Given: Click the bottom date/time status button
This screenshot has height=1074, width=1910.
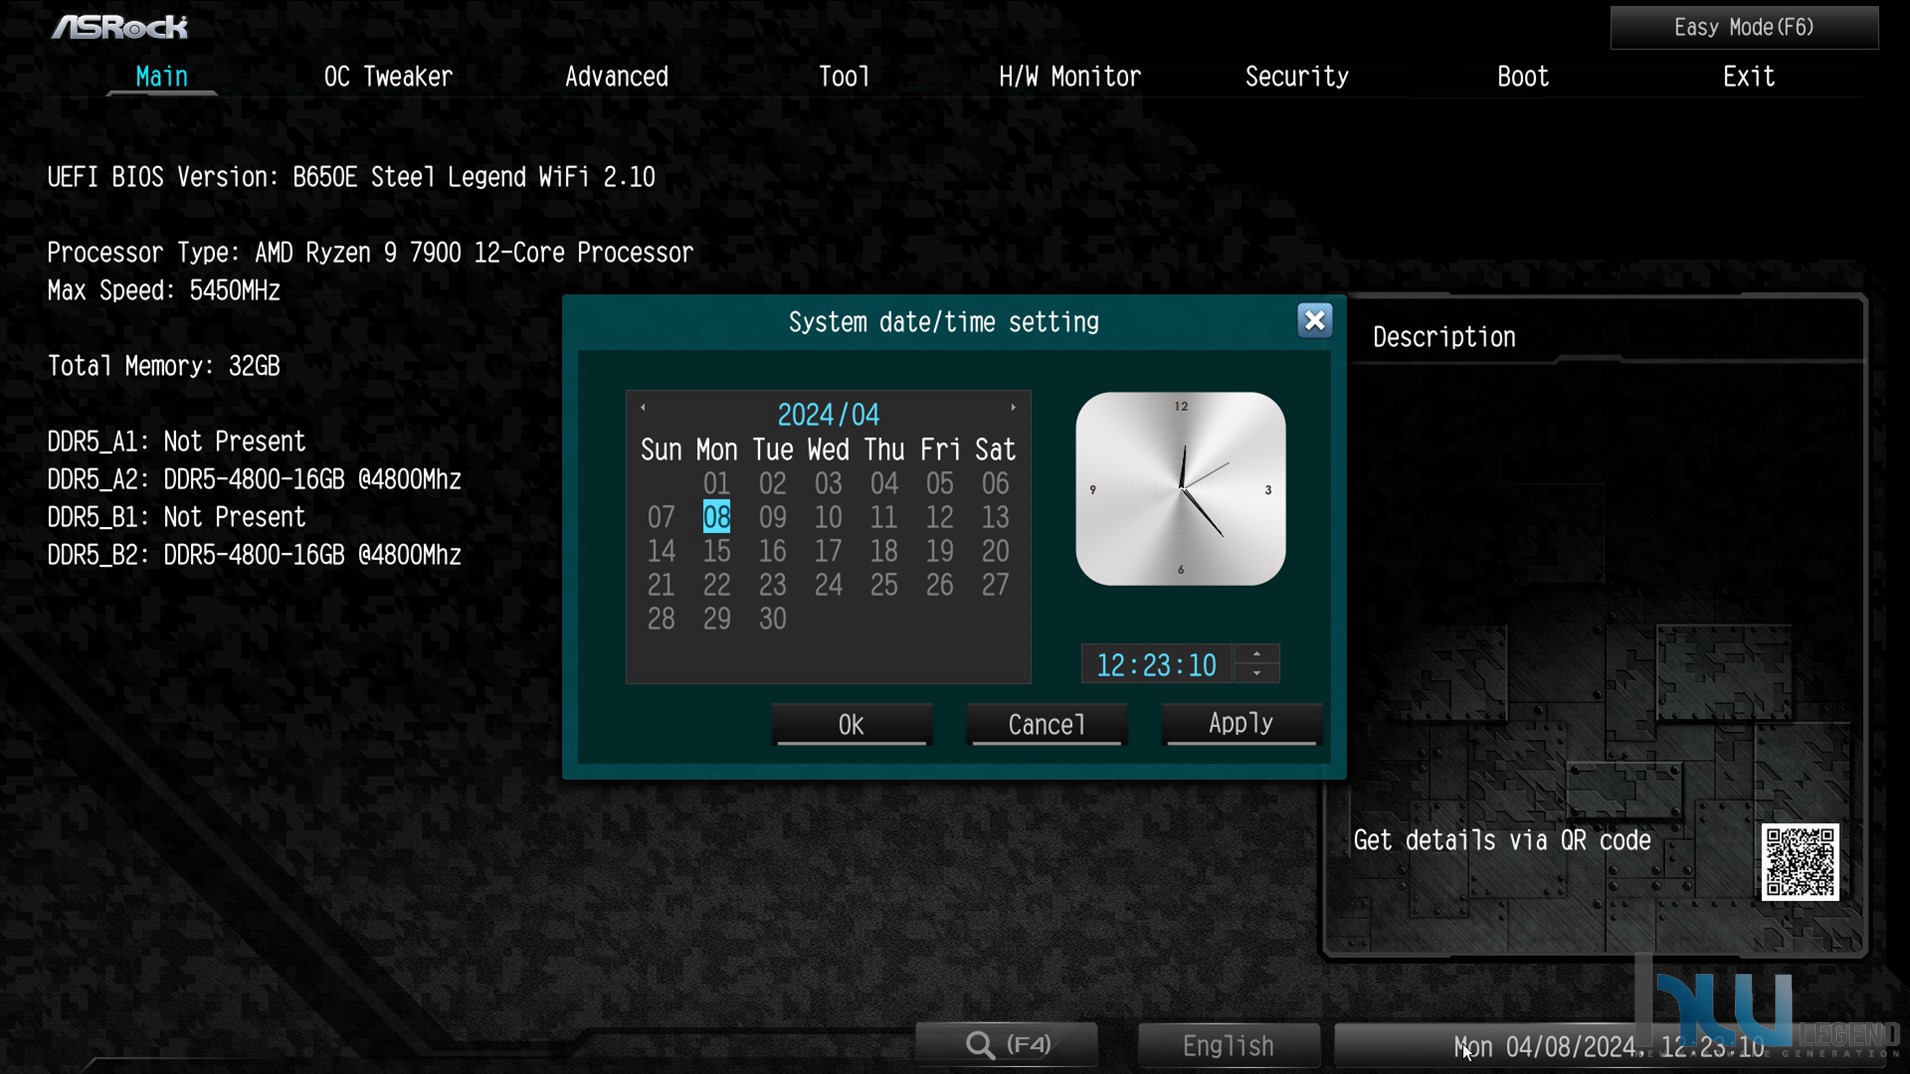Looking at the screenshot, I should point(1607,1046).
